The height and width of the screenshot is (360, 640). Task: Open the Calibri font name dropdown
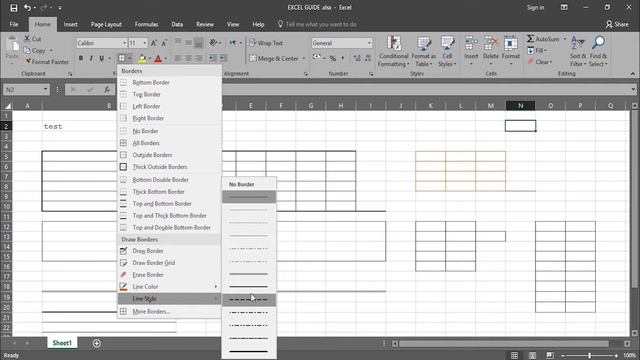124,43
